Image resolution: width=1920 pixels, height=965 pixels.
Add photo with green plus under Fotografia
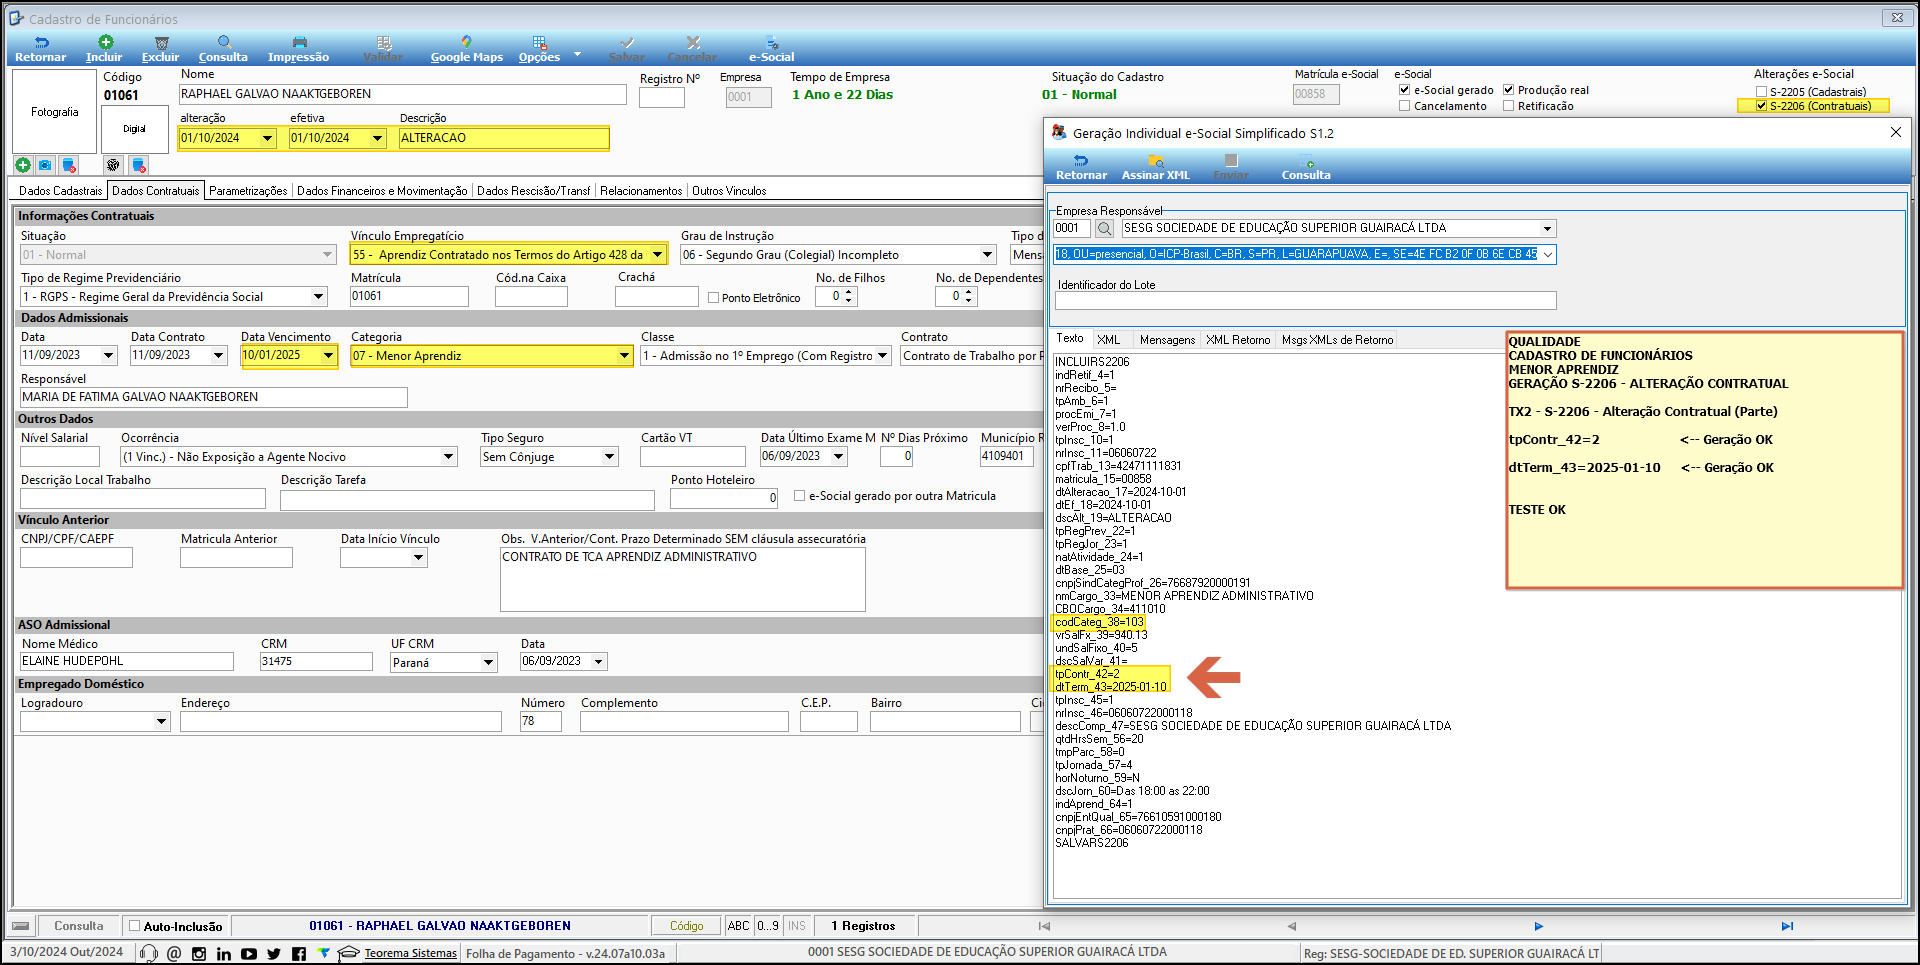pyautogui.click(x=23, y=165)
